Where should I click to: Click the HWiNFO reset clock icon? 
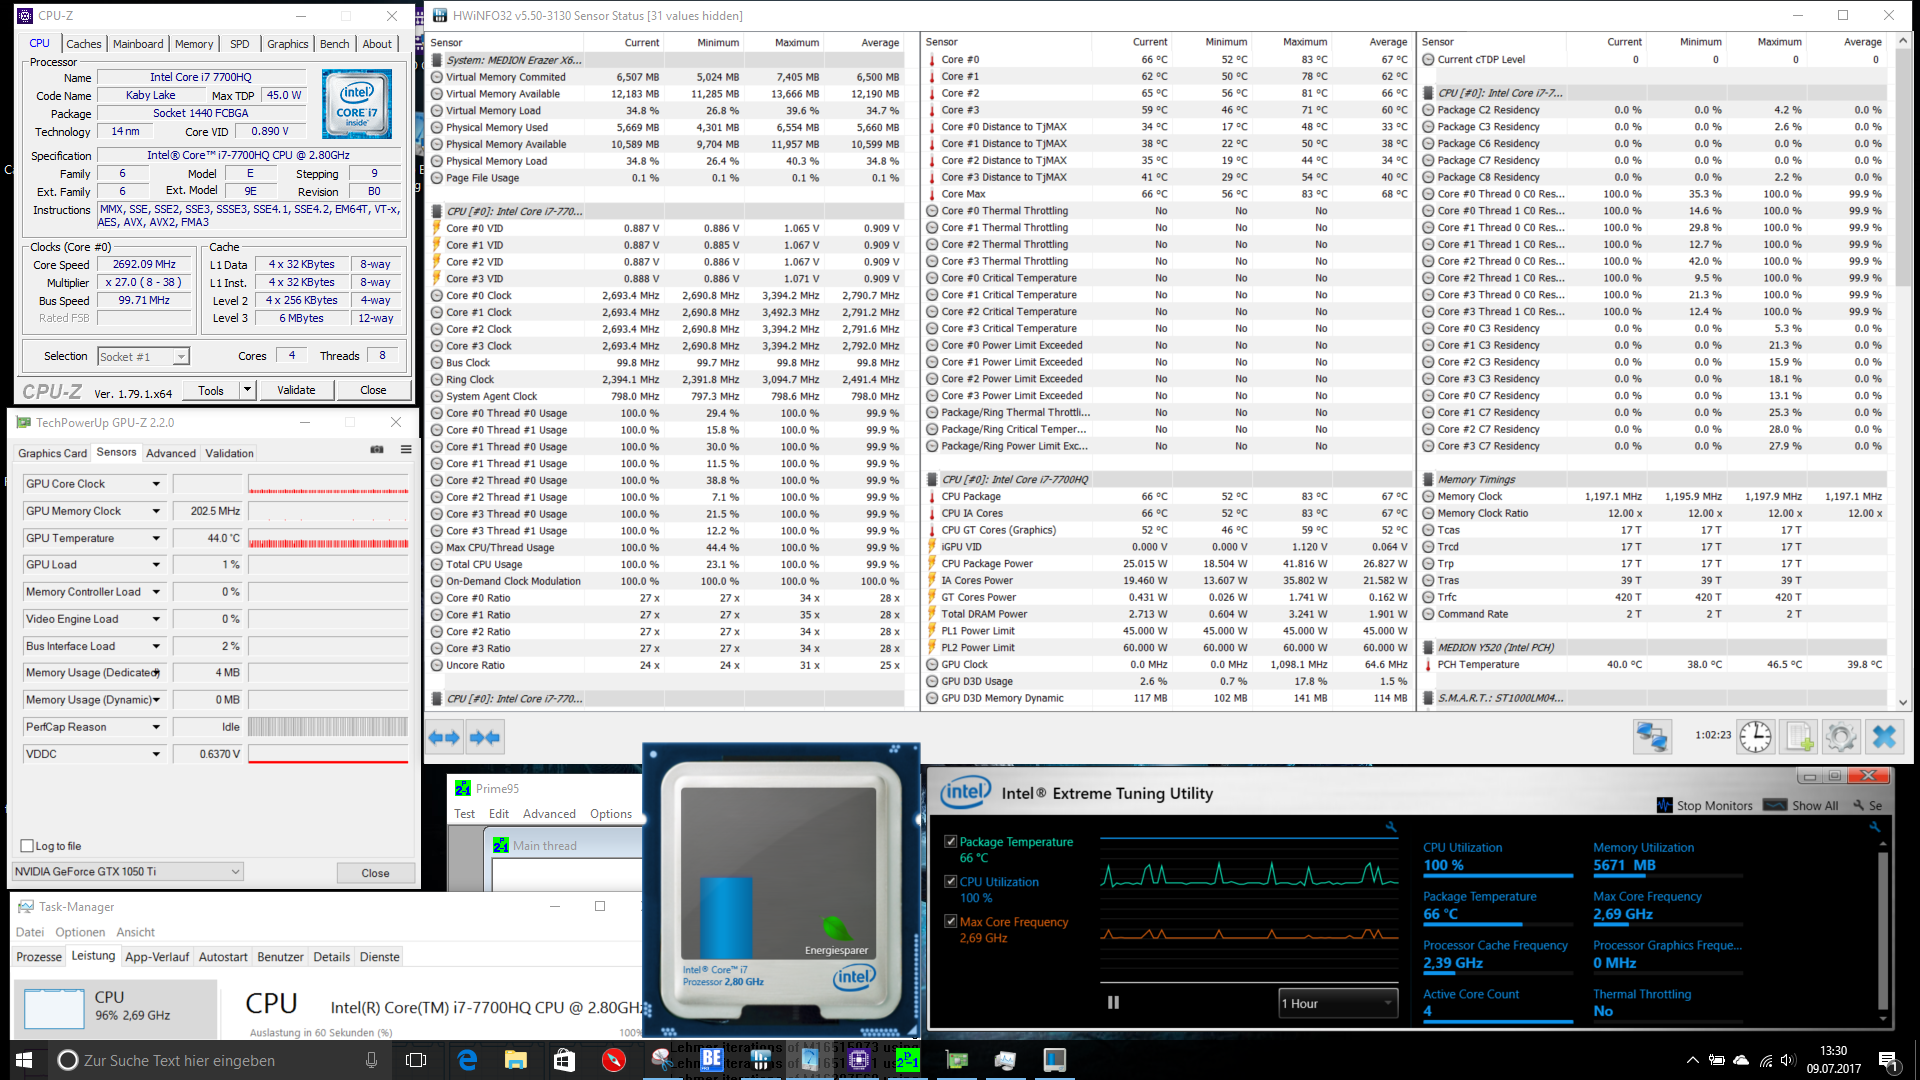(x=1755, y=737)
